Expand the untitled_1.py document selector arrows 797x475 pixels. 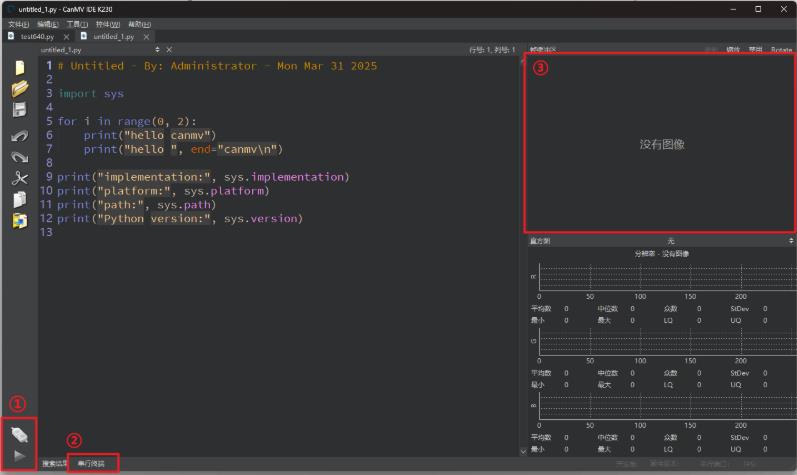157,50
